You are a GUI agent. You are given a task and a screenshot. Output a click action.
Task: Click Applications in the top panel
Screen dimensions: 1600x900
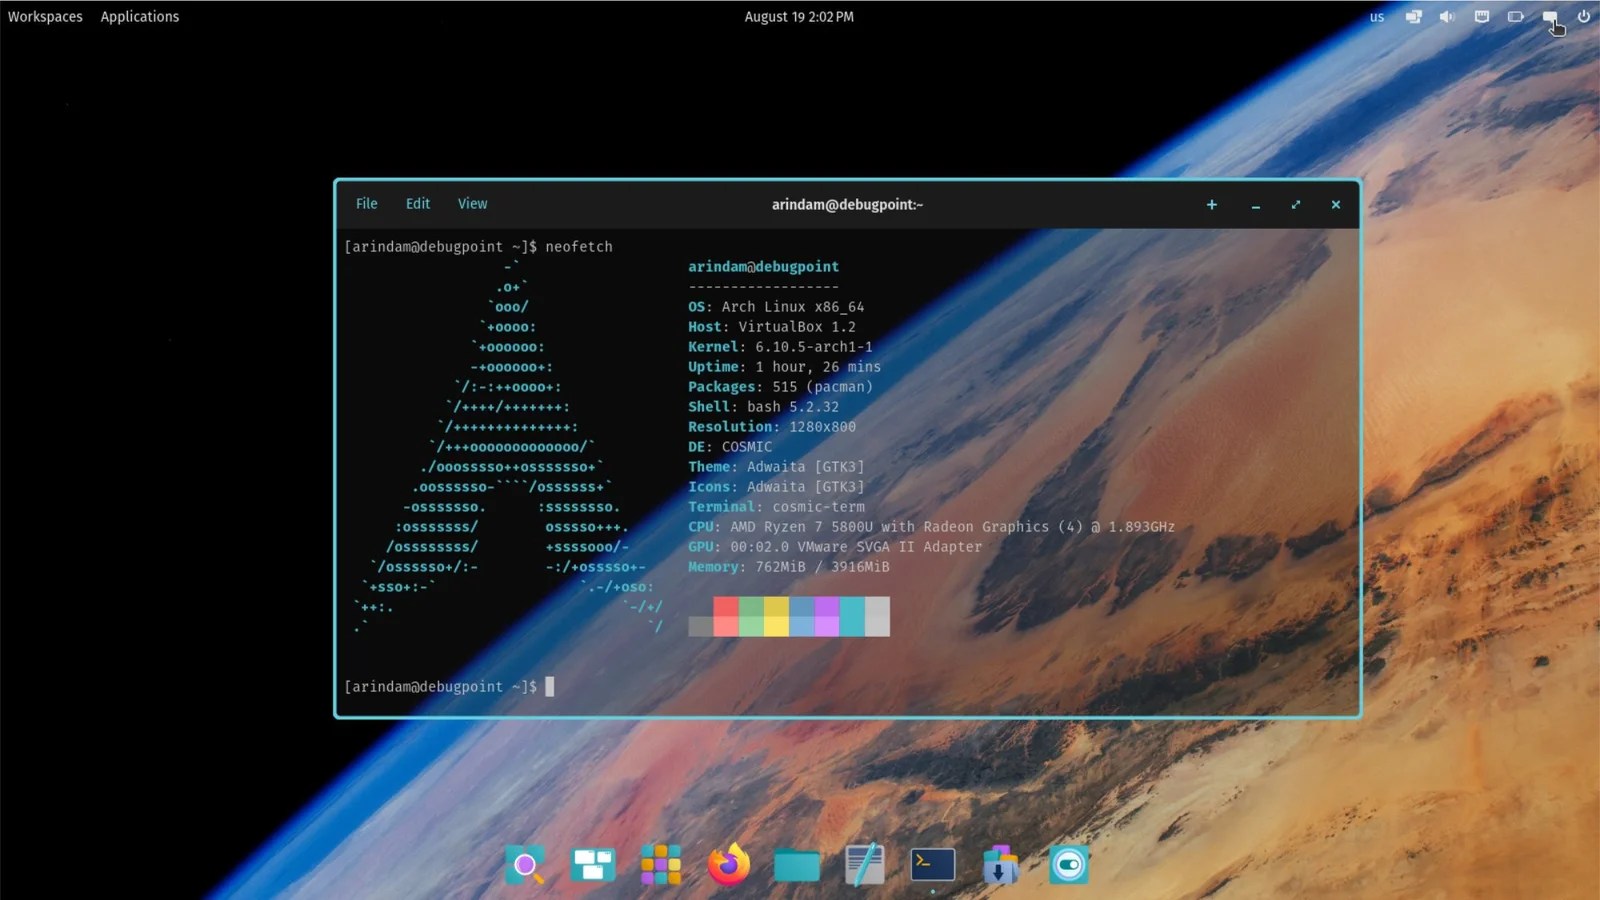[x=140, y=17]
